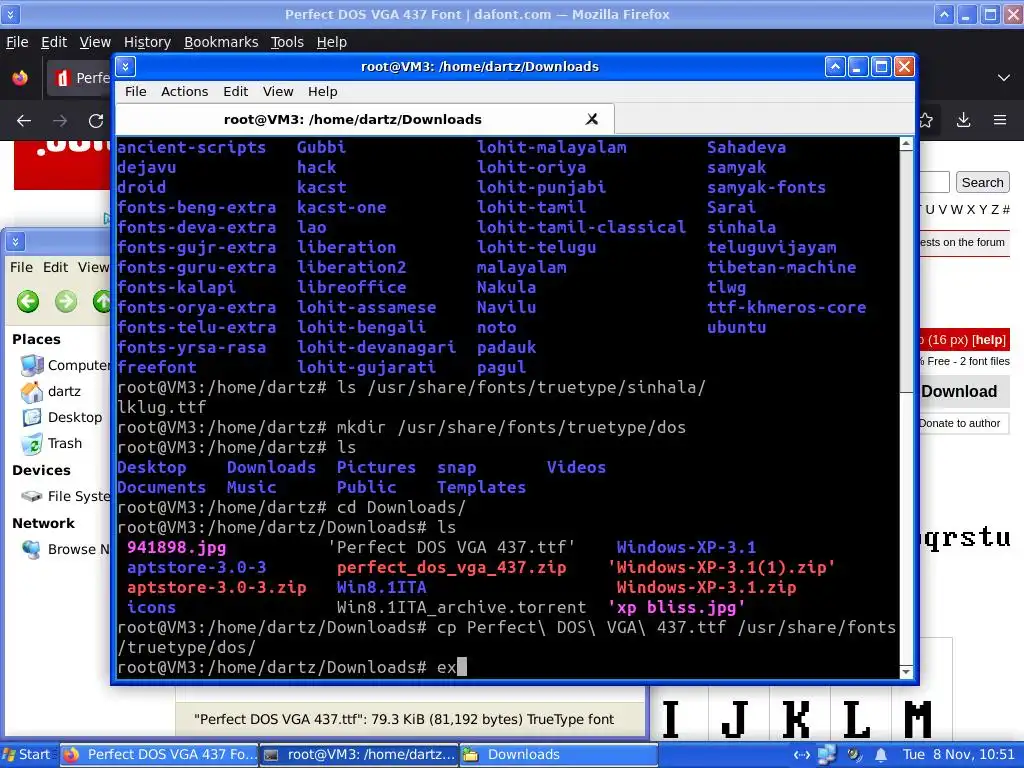
Task: Open Trash in the Places sidebar
Action: [x=51, y=443]
